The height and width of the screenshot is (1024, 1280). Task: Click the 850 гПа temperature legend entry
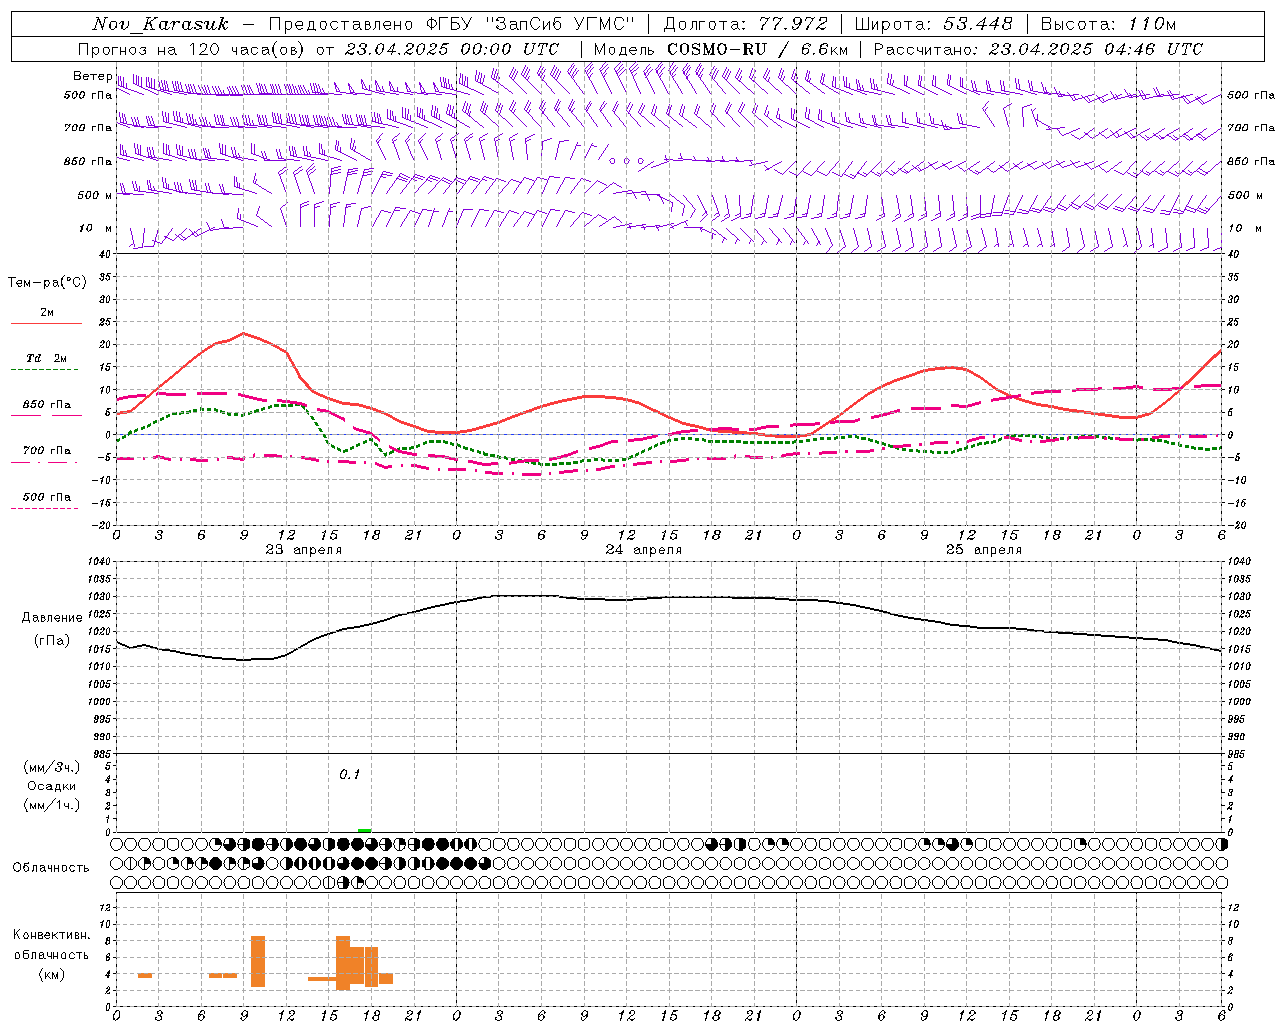pyautogui.click(x=46, y=405)
